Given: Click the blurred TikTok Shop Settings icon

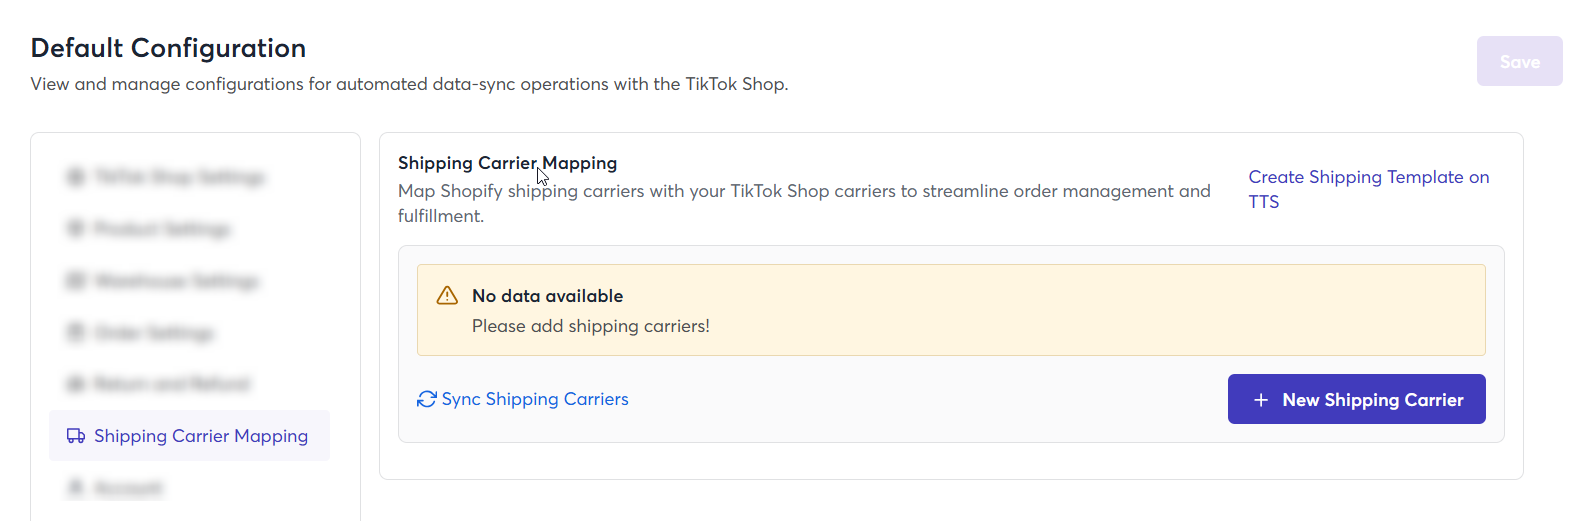Looking at the screenshot, I should (76, 177).
